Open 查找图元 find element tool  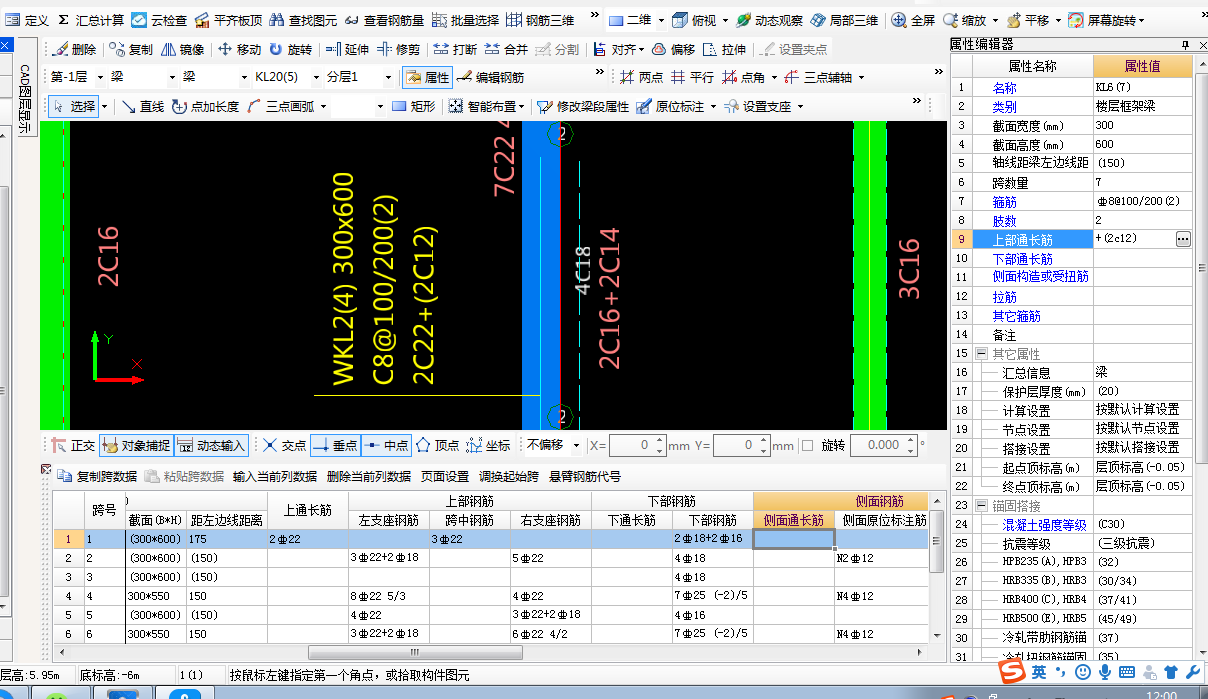click(x=303, y=20)
